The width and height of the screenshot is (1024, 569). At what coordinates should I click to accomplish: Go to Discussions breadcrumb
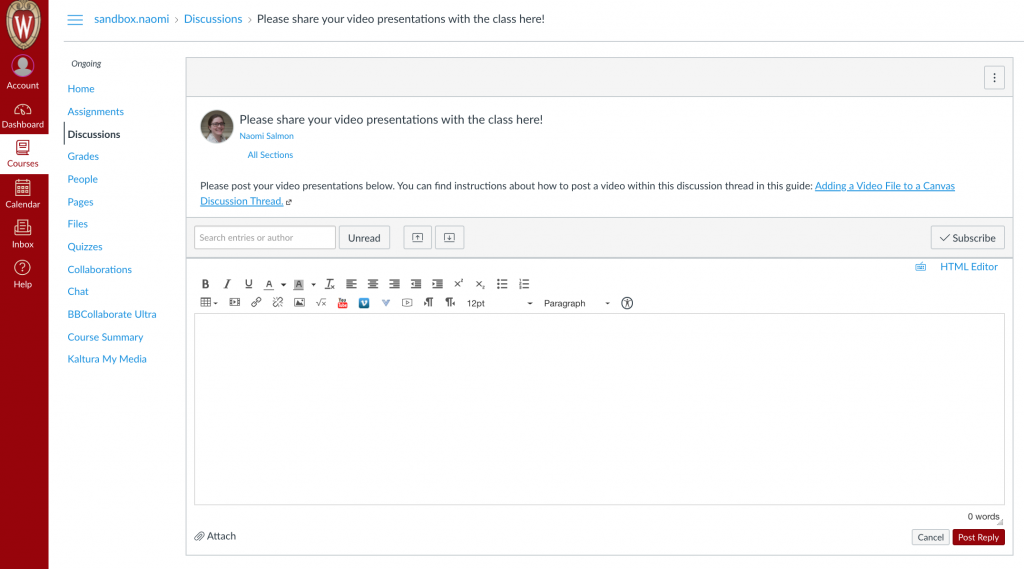tap(213, 19)
